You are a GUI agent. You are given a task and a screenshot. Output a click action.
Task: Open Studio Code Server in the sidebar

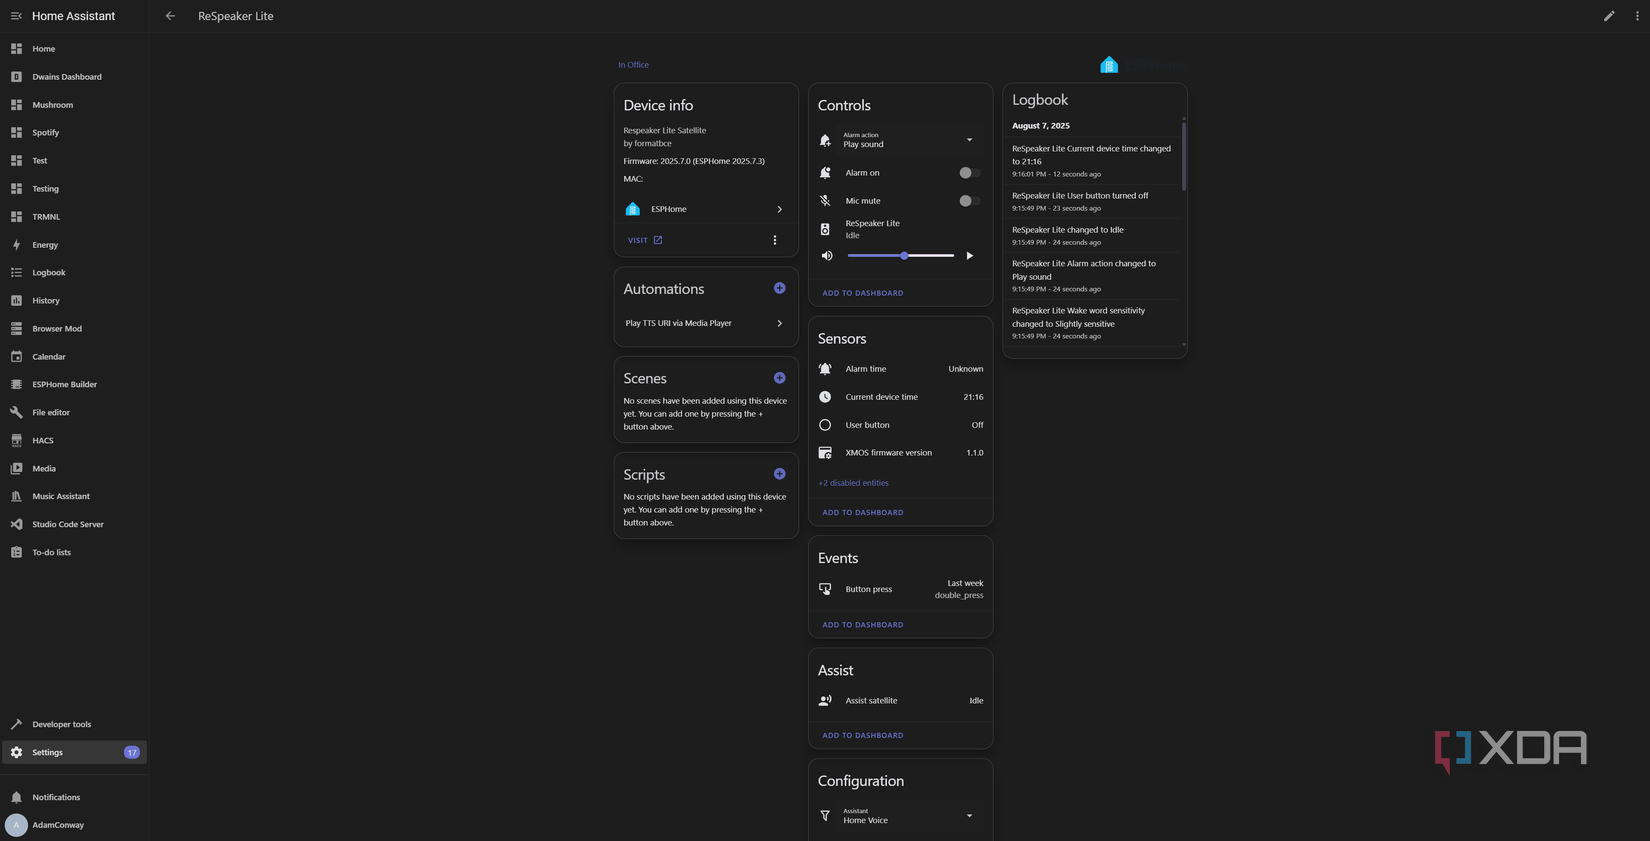[x=74, y=524]
